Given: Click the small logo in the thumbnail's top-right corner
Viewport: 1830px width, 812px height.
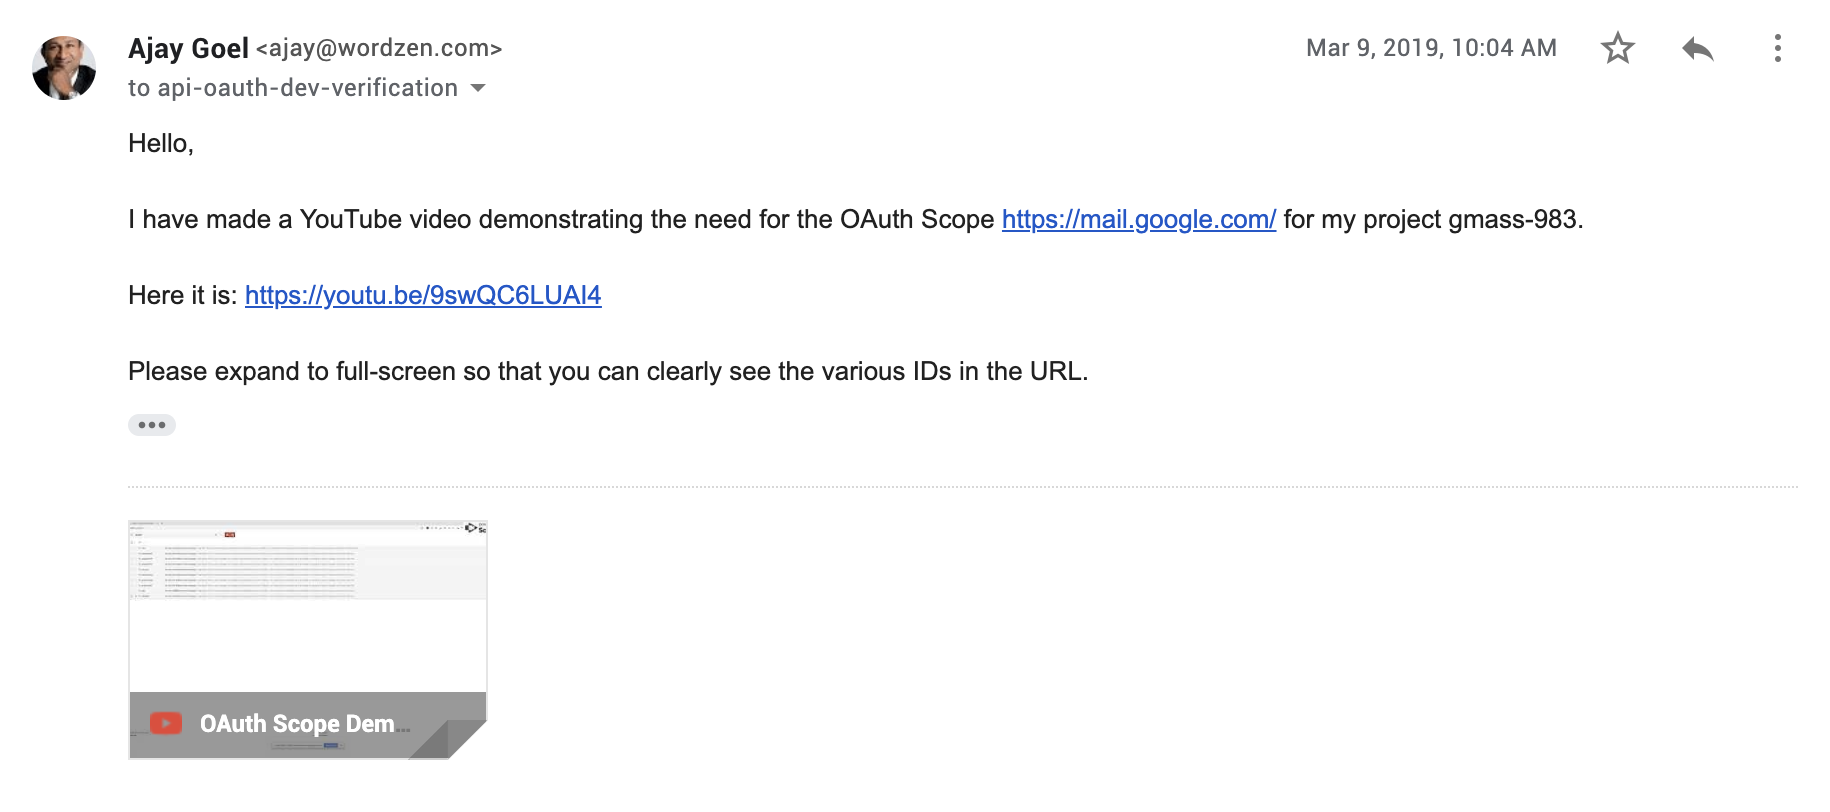Looking at the screenshot, I should coord(472,527).
